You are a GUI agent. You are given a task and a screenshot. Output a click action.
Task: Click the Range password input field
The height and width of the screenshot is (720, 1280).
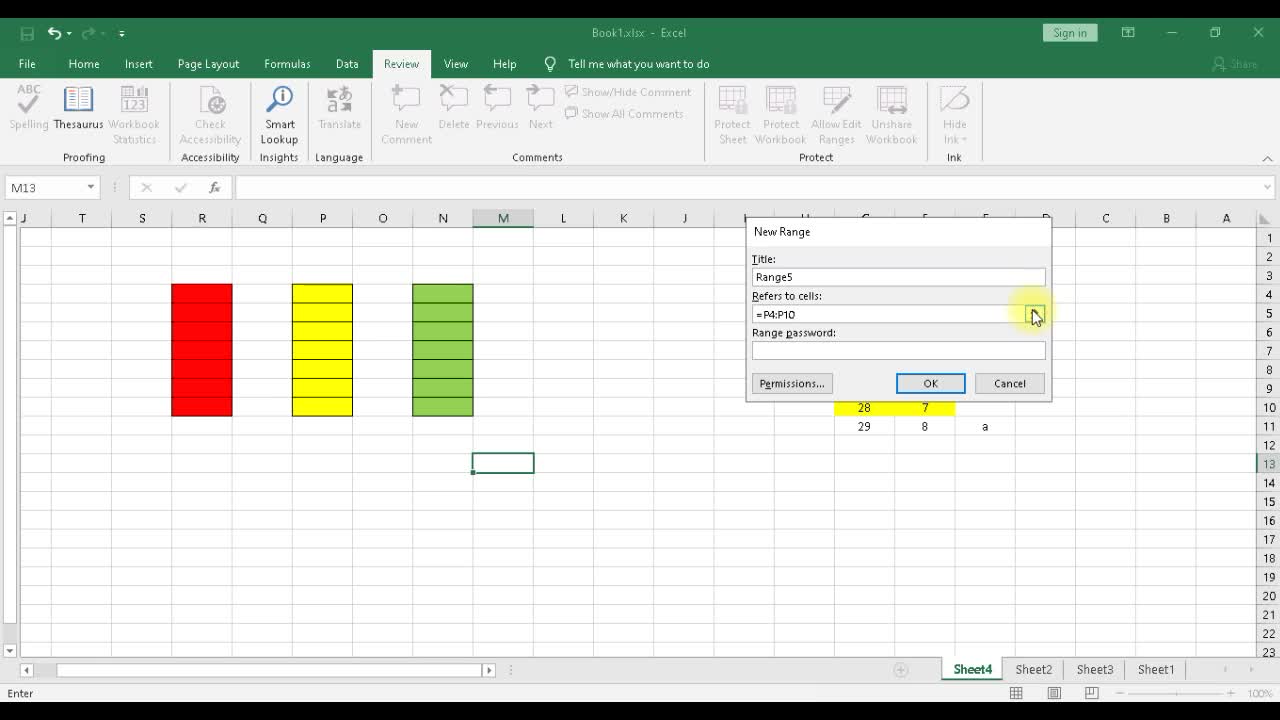click(898, 351)
